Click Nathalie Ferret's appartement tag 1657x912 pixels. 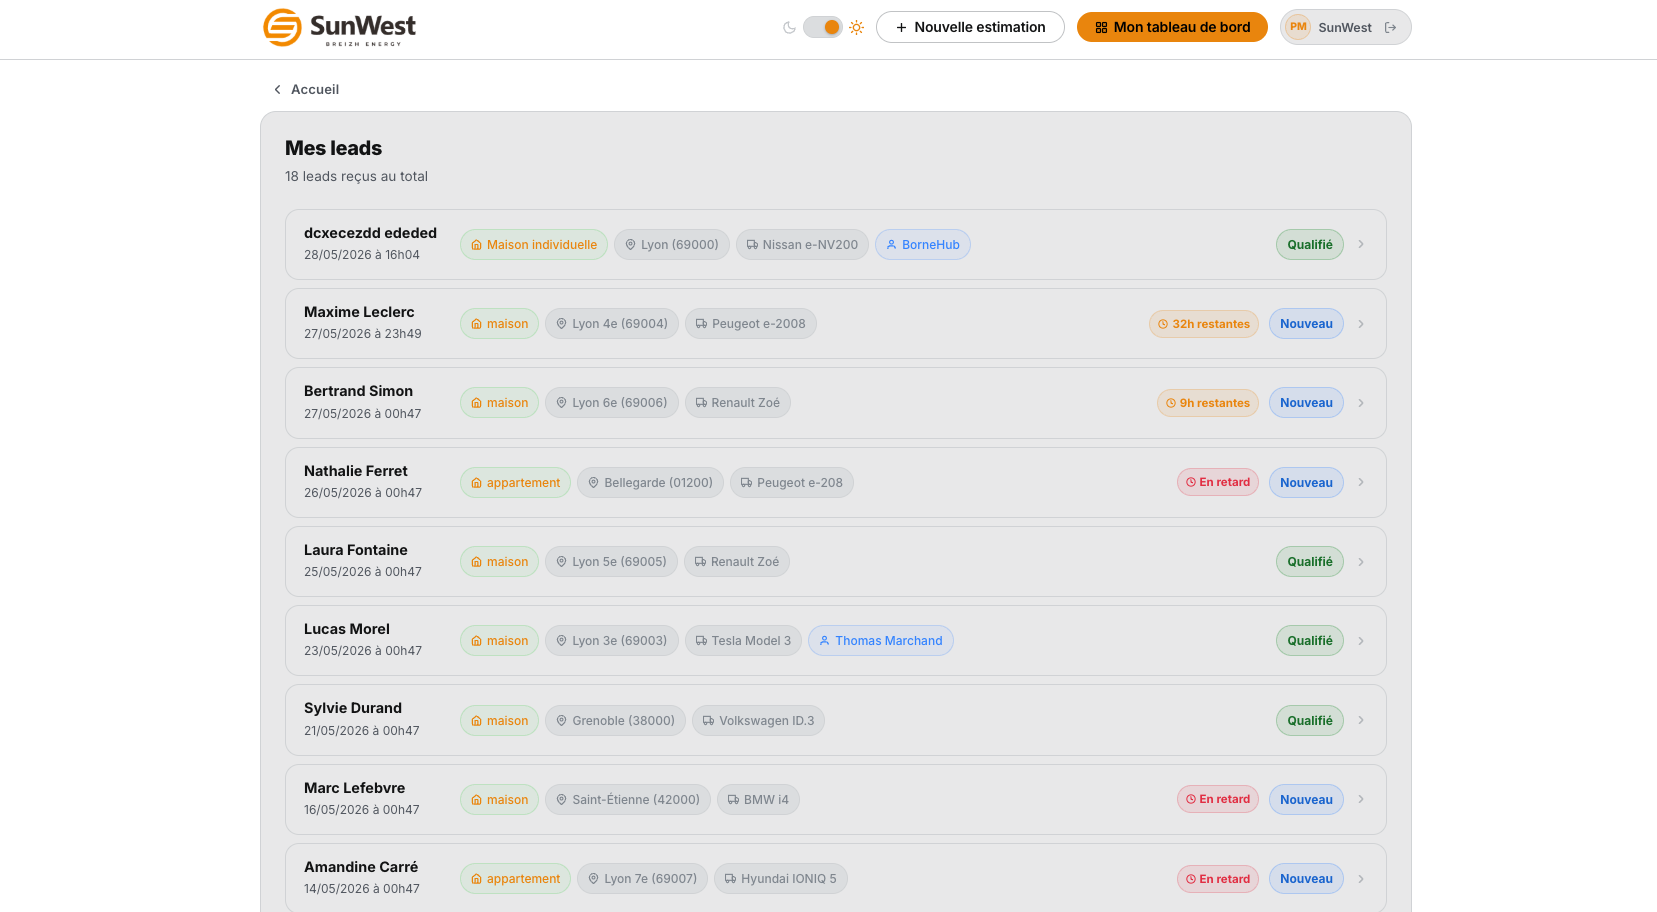click(516, 483)
